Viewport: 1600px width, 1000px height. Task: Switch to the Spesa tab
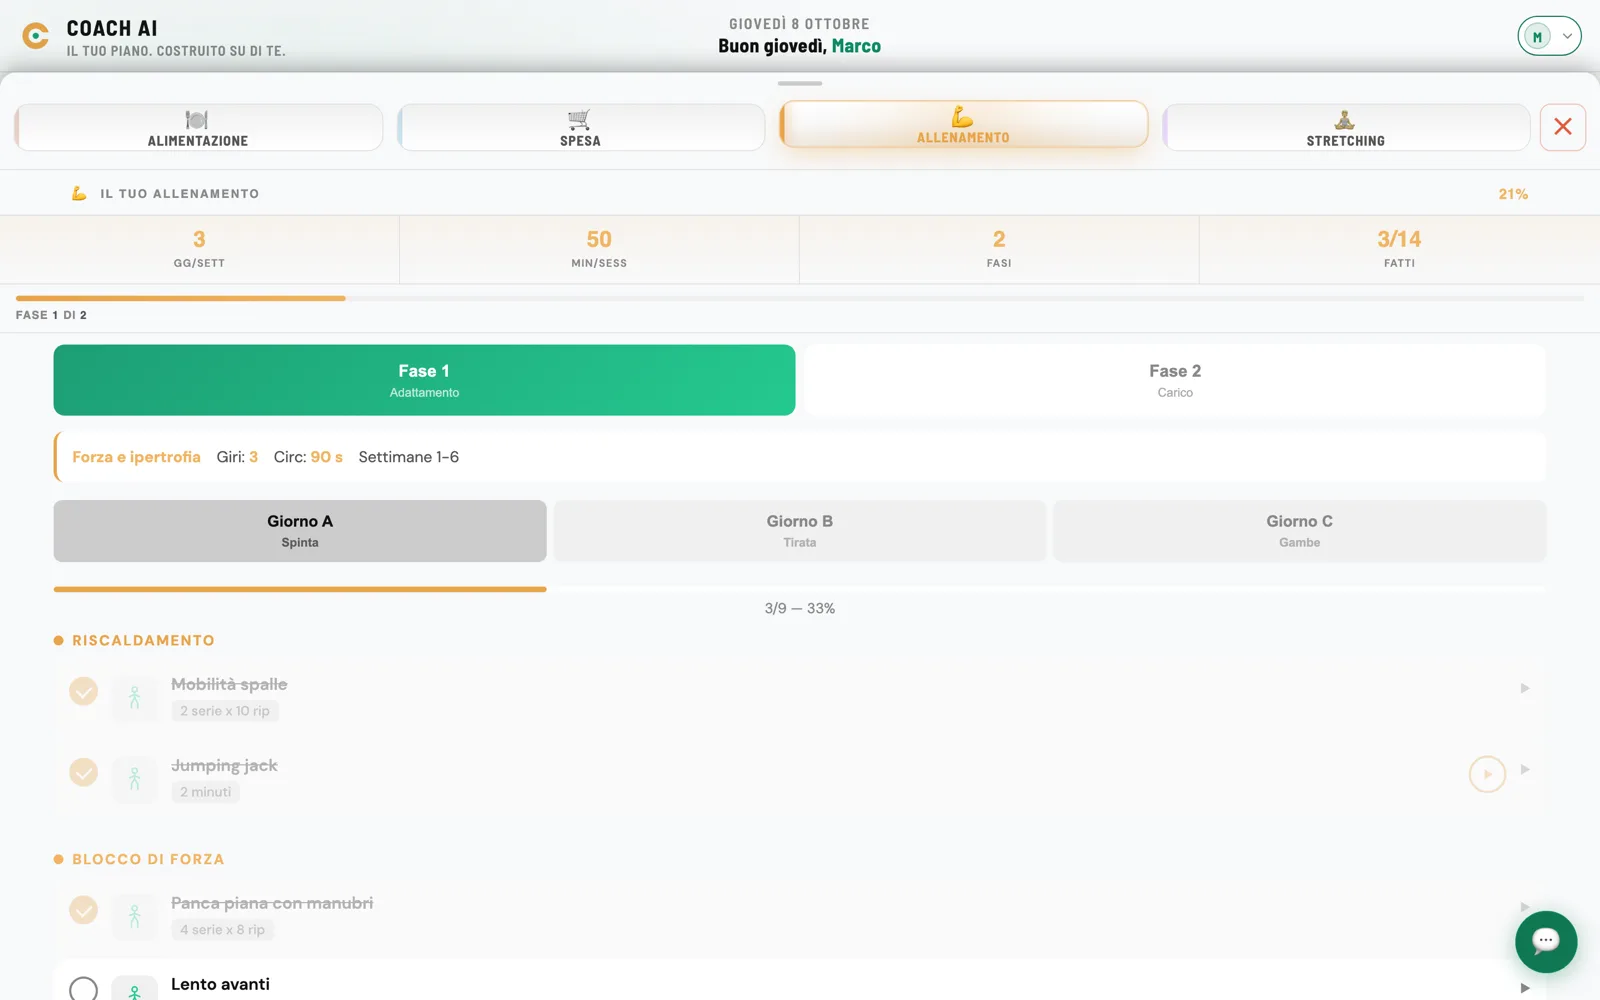(x=581, y=128)
